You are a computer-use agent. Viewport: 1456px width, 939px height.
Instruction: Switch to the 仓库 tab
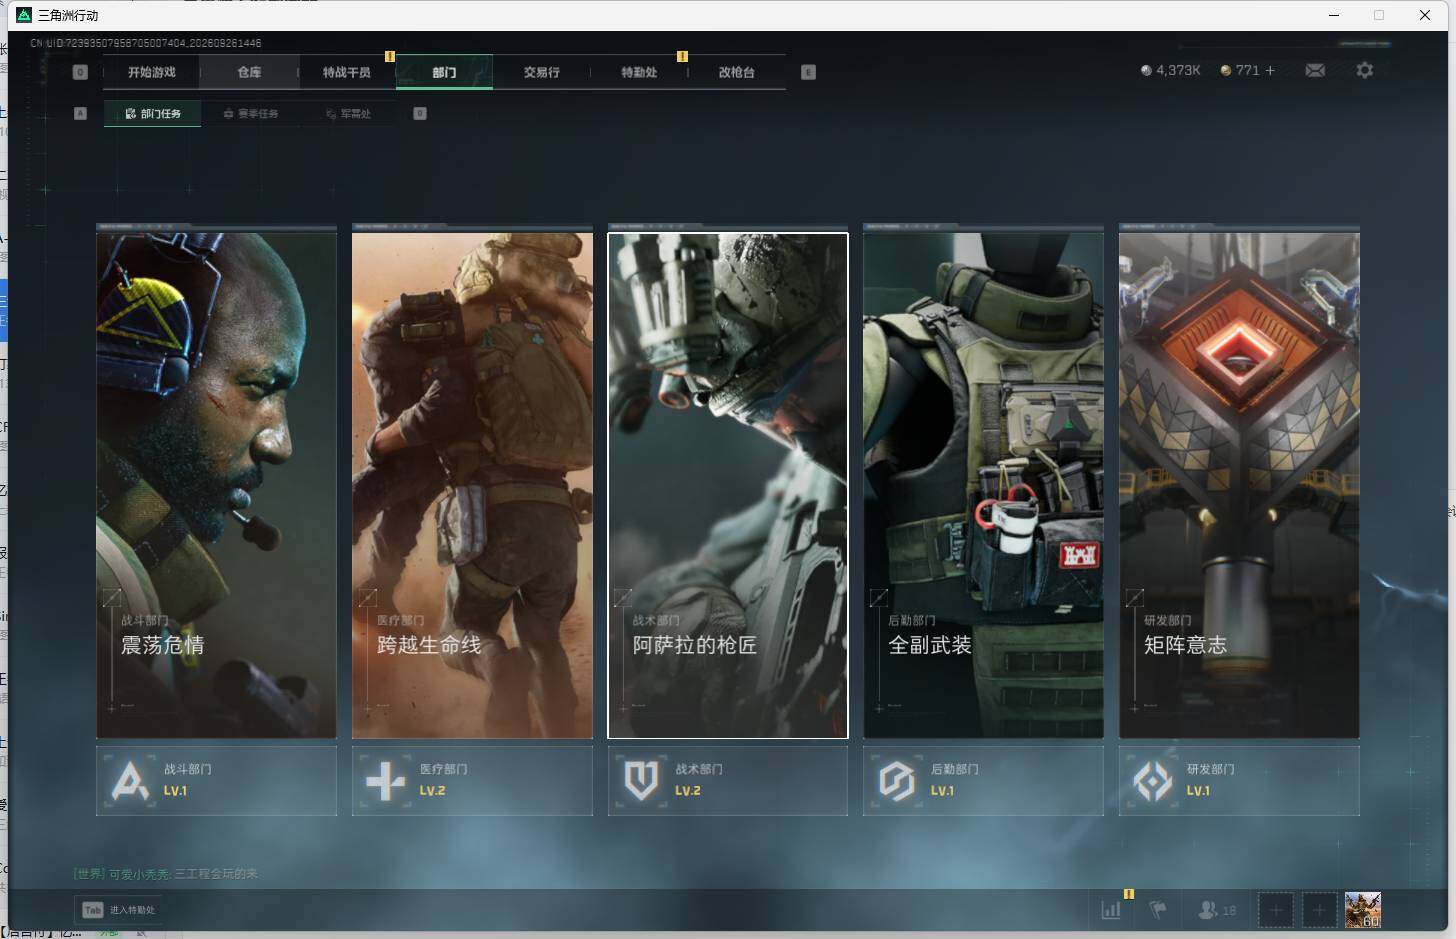point(249,72)
